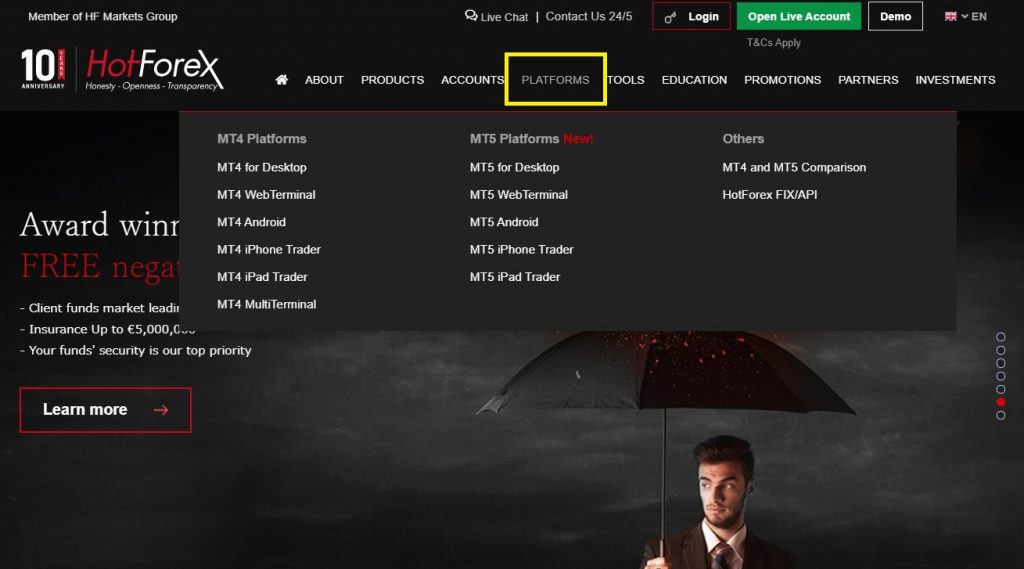Click the Demo button
This screenshot has height=569, width=1024.
895,16
